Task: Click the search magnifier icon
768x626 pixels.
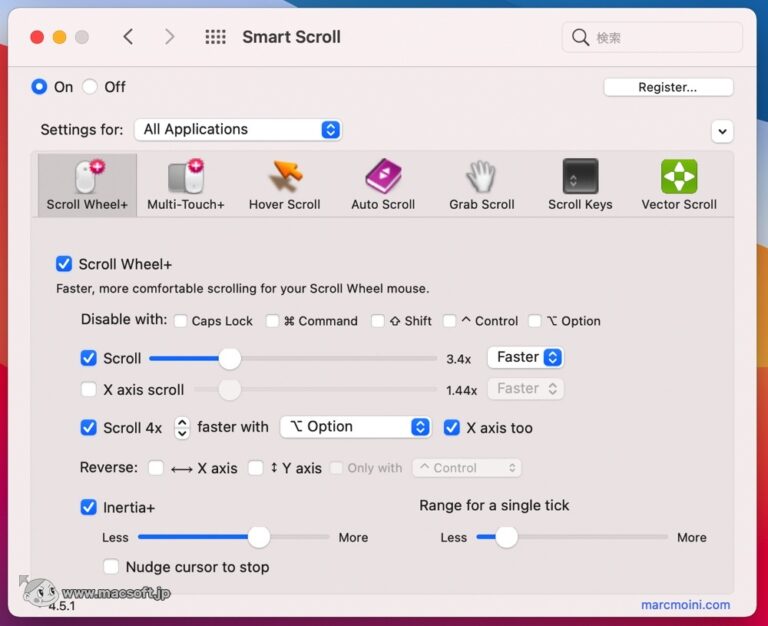Action: click(x=580, y=37)
